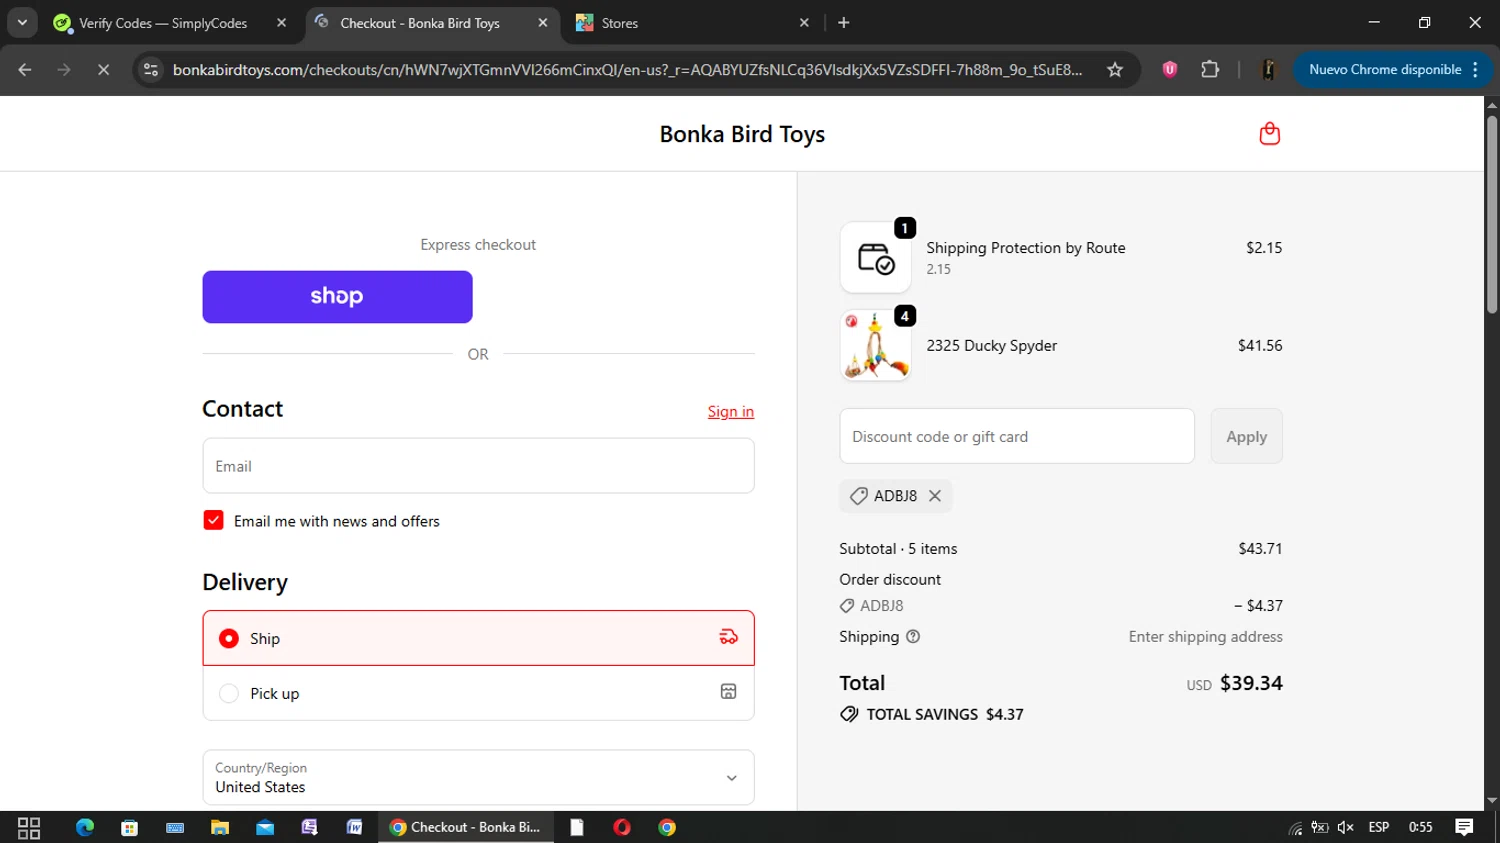This screenshot has height=843, width=1500.
Task: Open the Windows Start menu
Action: (x=29, y=828)
